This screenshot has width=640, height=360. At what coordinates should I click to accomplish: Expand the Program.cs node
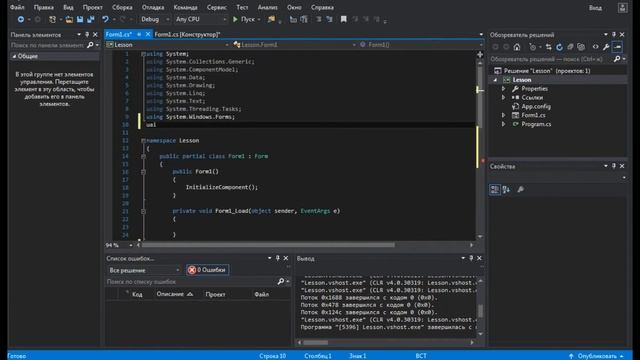(503, 124)
